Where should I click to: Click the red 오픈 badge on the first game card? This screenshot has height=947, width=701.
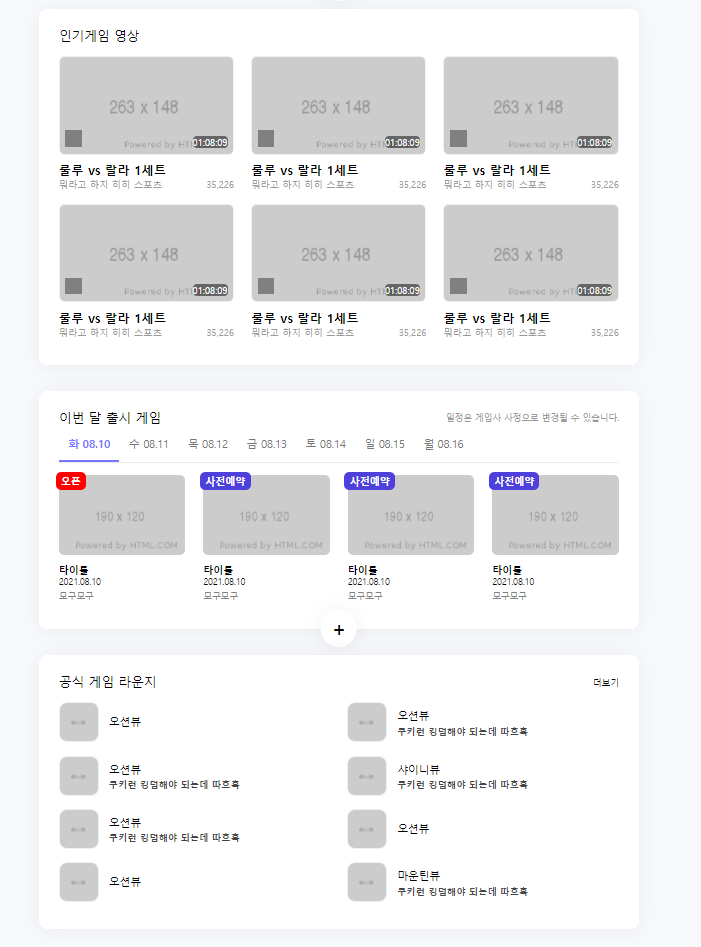(x=71, y=481)
